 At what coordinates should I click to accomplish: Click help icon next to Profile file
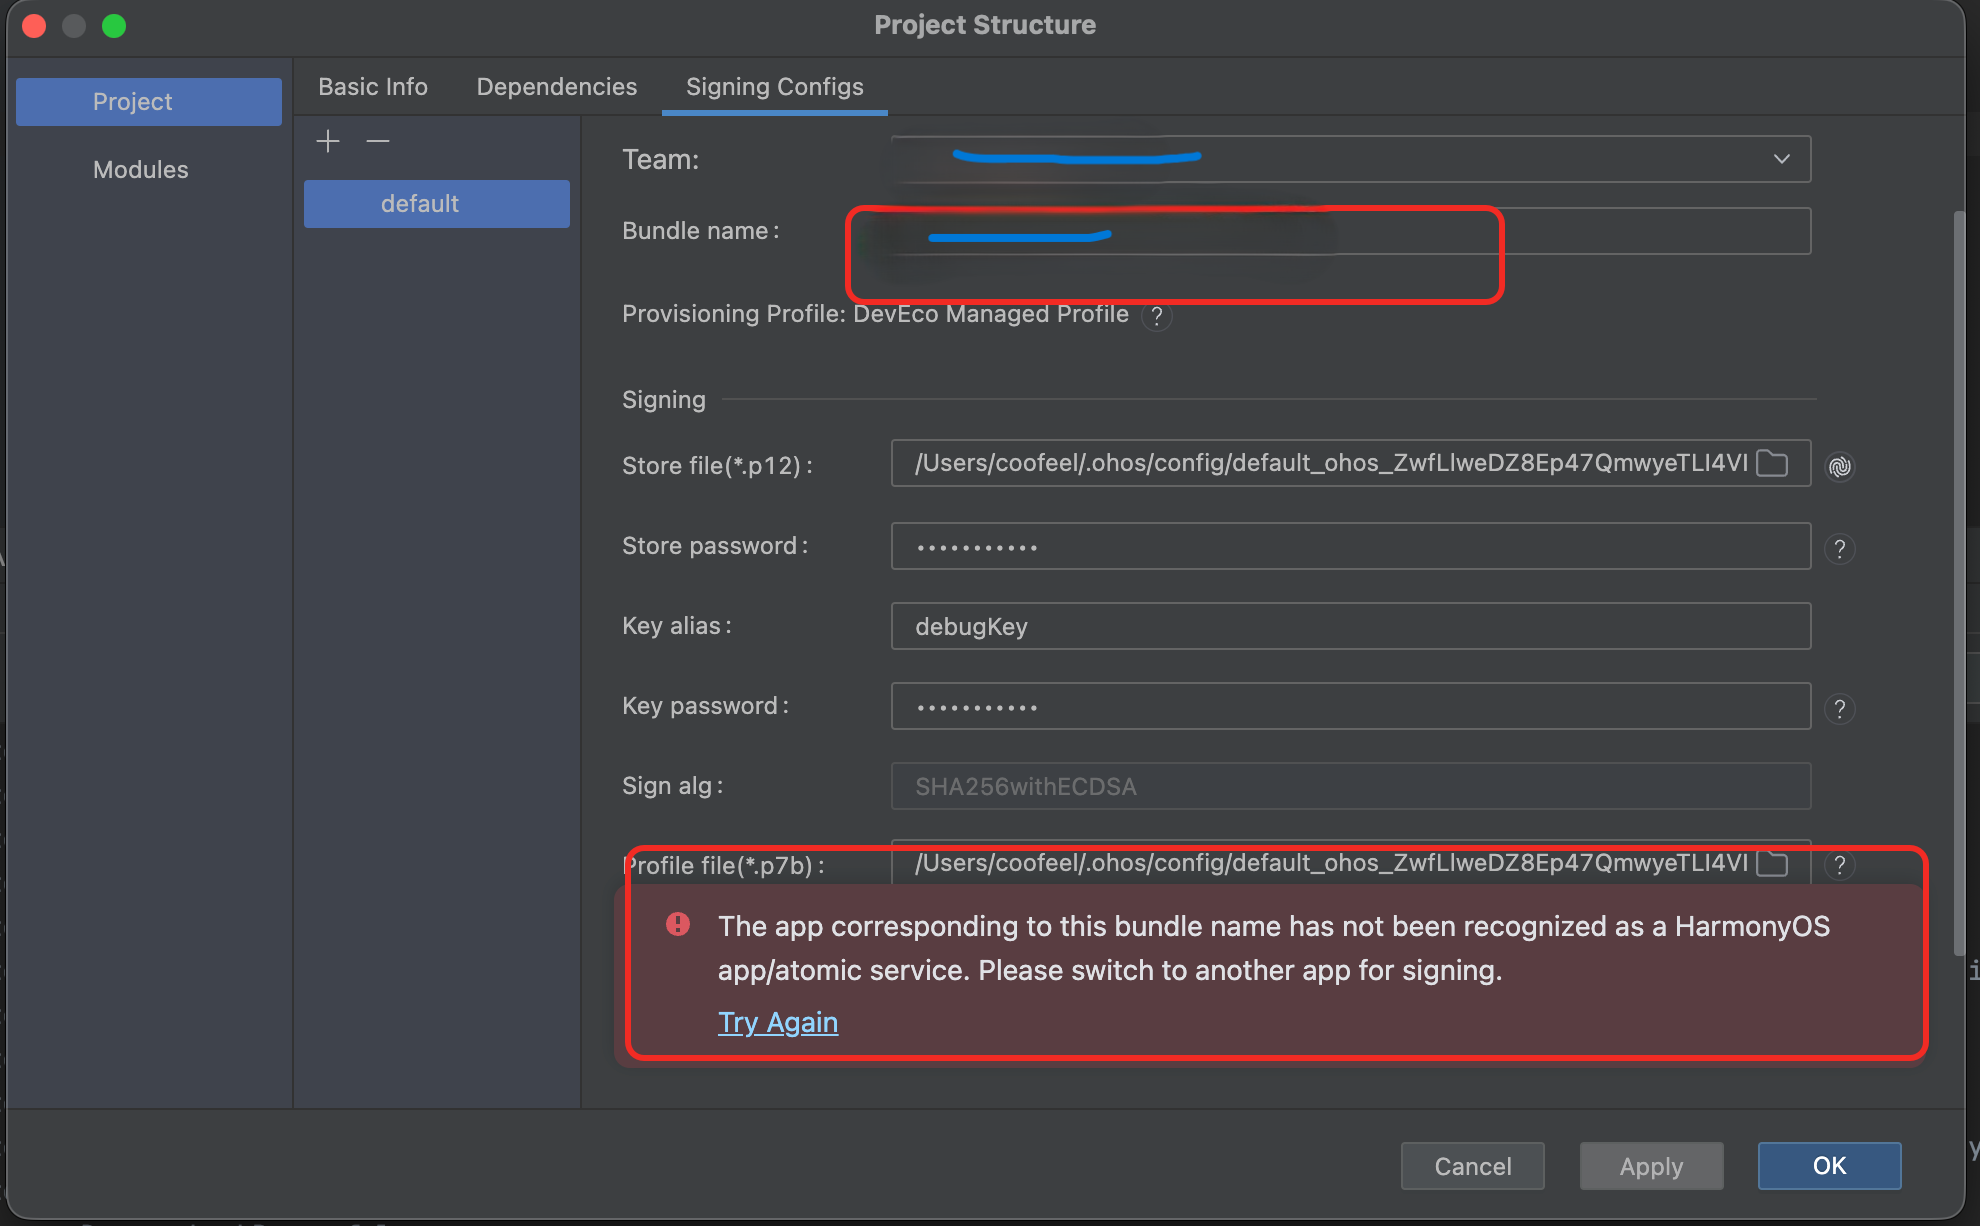pos(1839,865)
